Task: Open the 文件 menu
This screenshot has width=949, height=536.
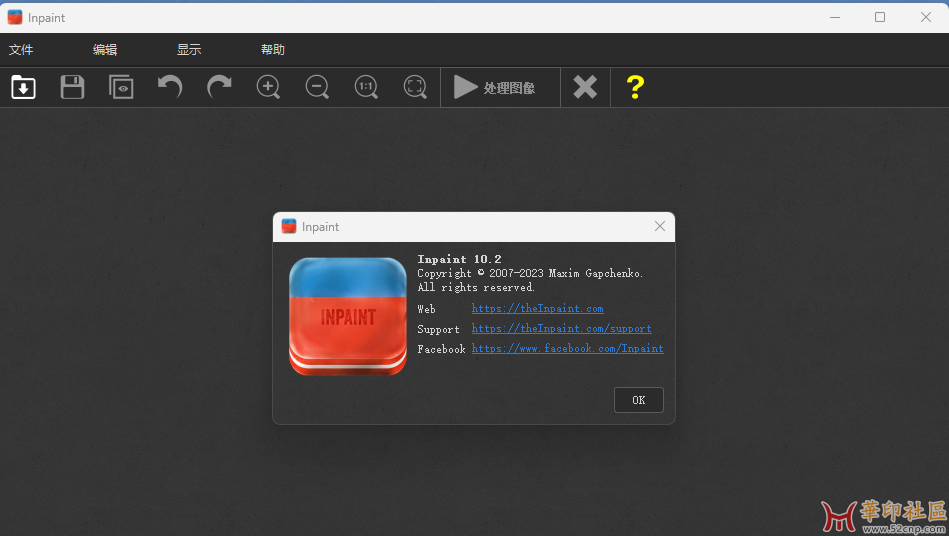Action: pyautogui.click(x=21, y=50)
